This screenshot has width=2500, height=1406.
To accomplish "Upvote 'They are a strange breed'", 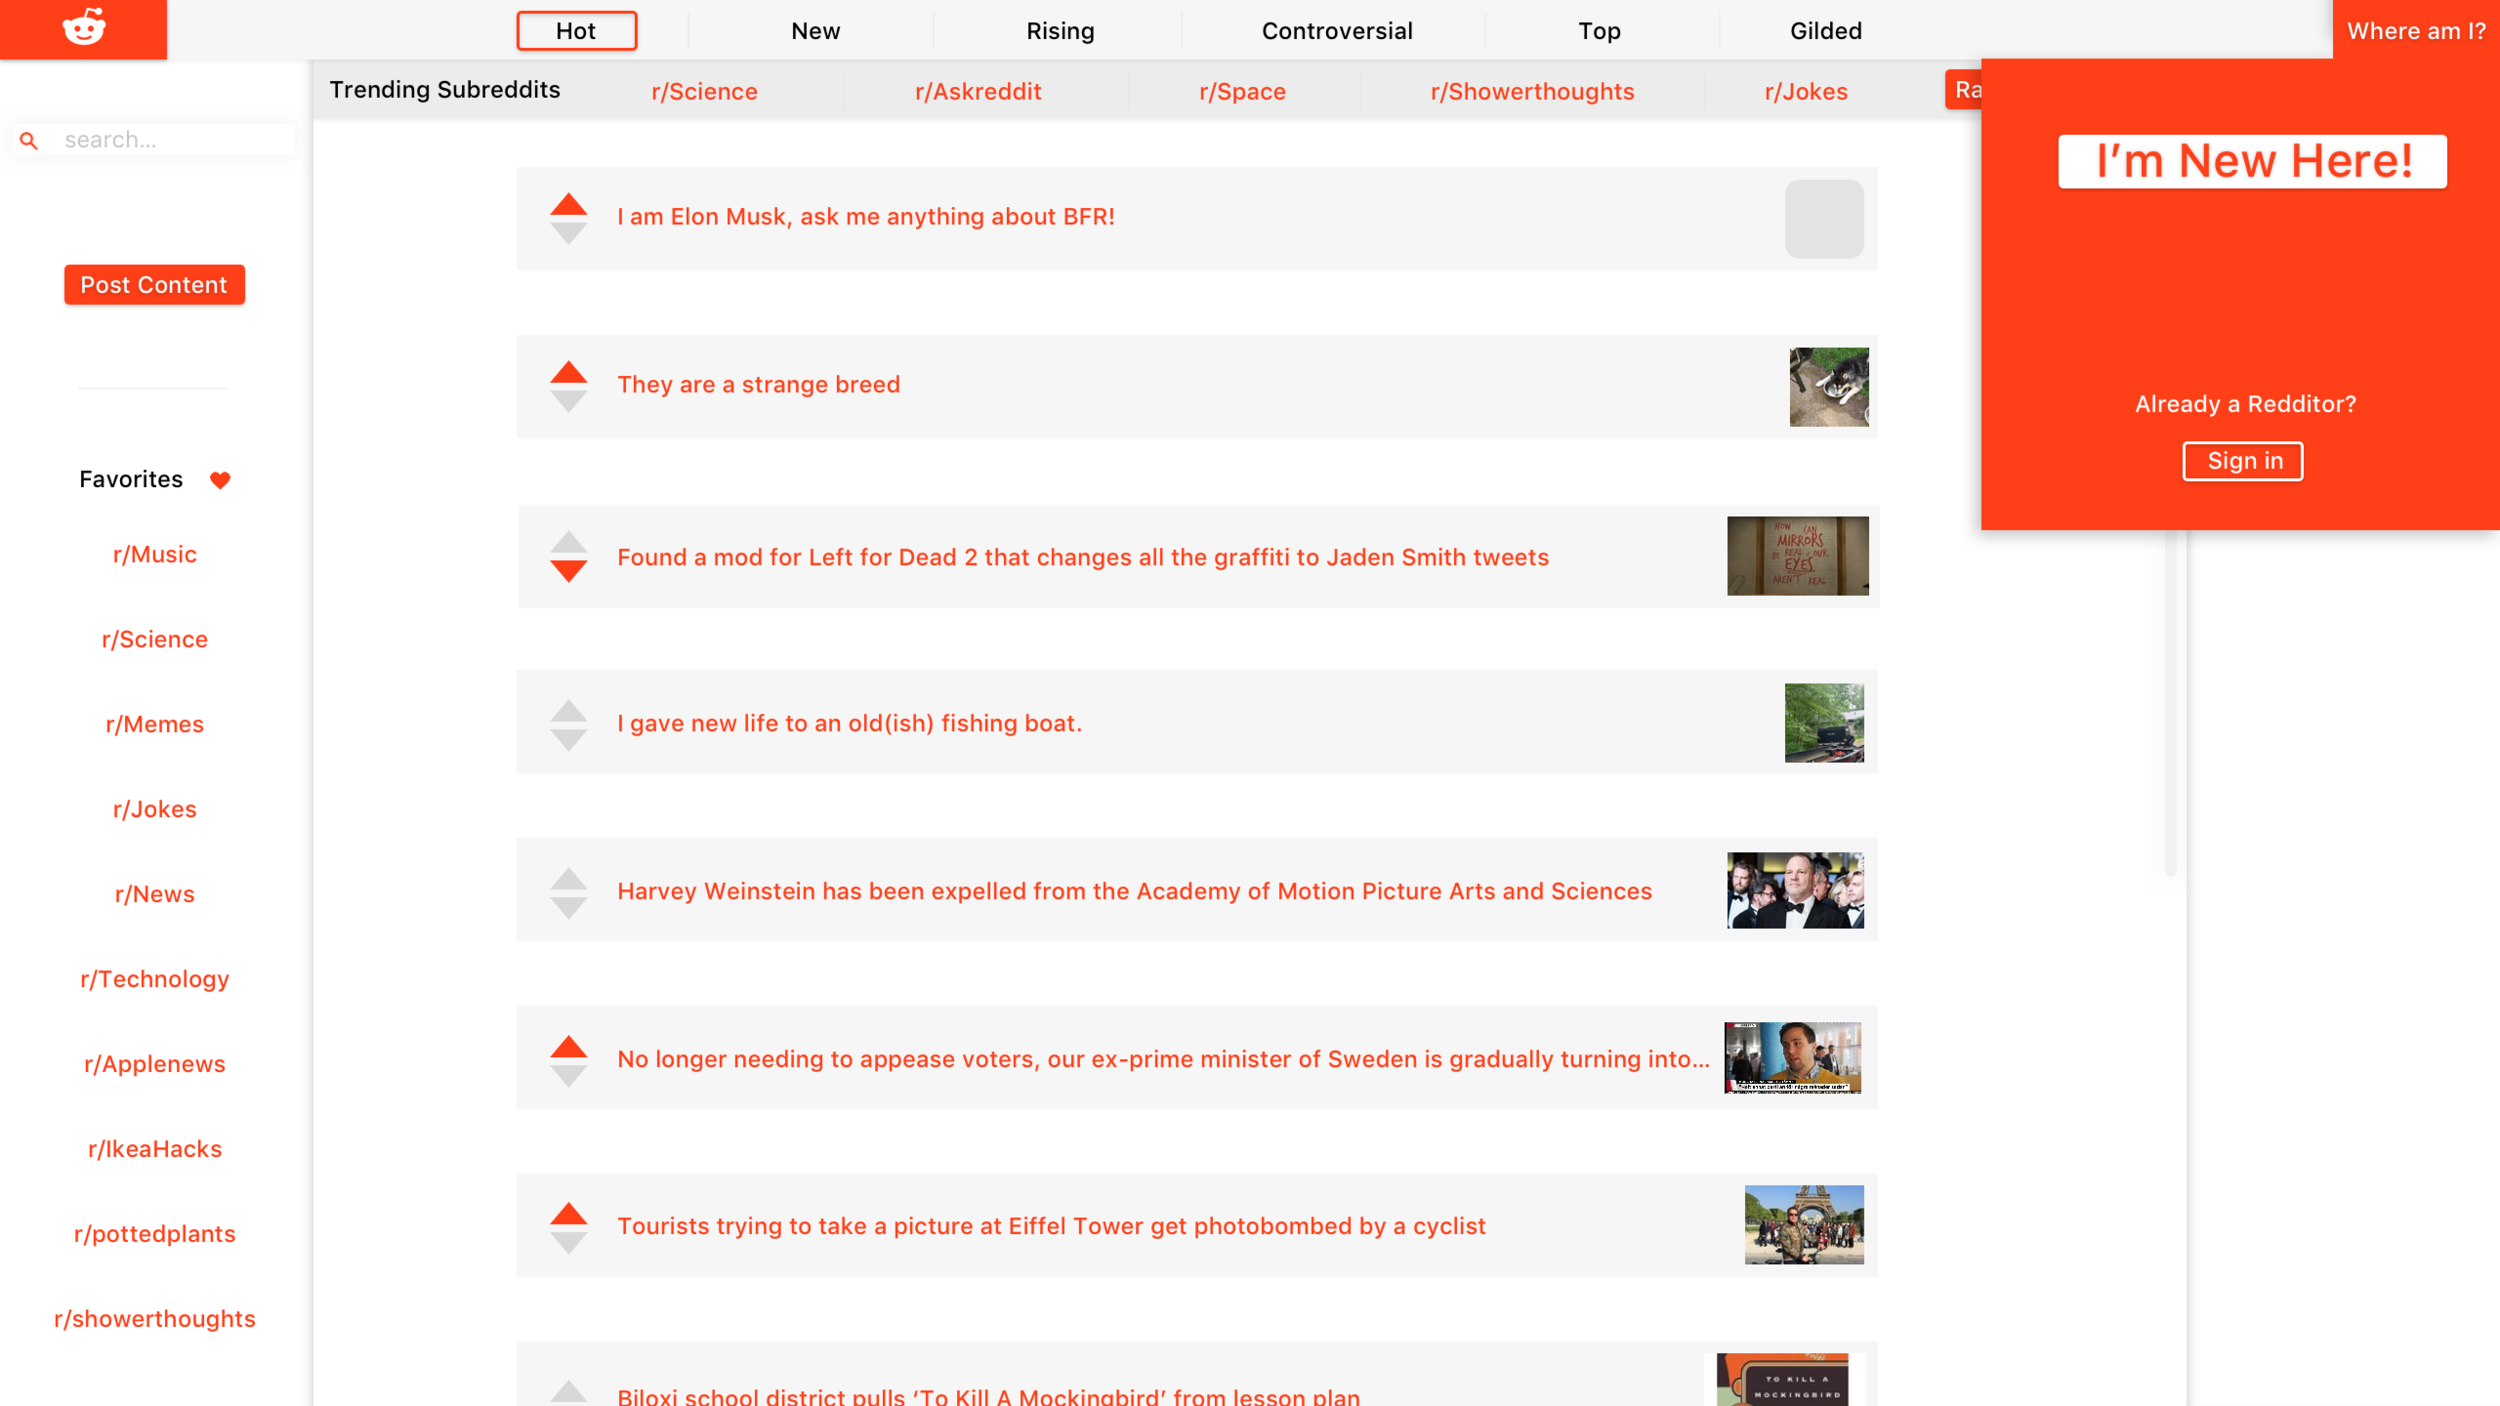I will pyautogui.click(x=568, y=372).
